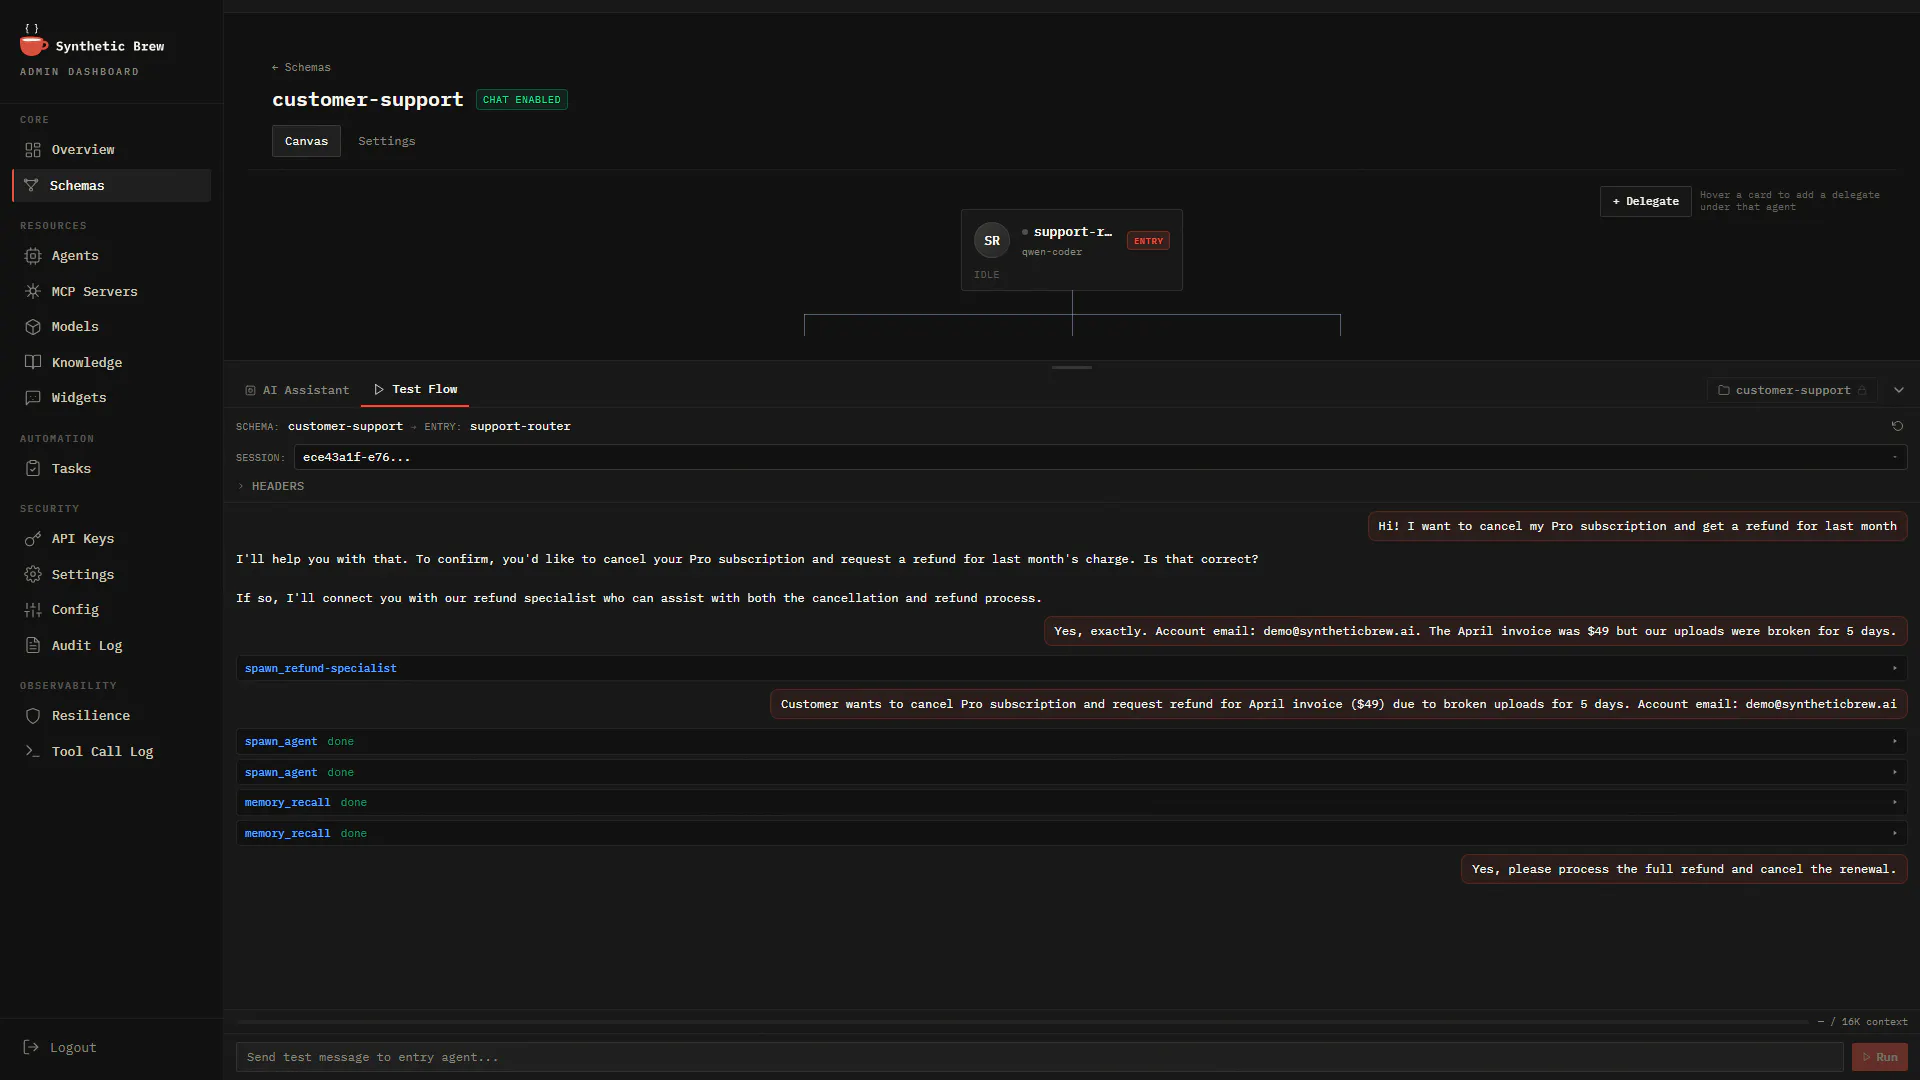Open the session selector dropdown
Screen dimensions: 1920x1080
click(1100, 458)
